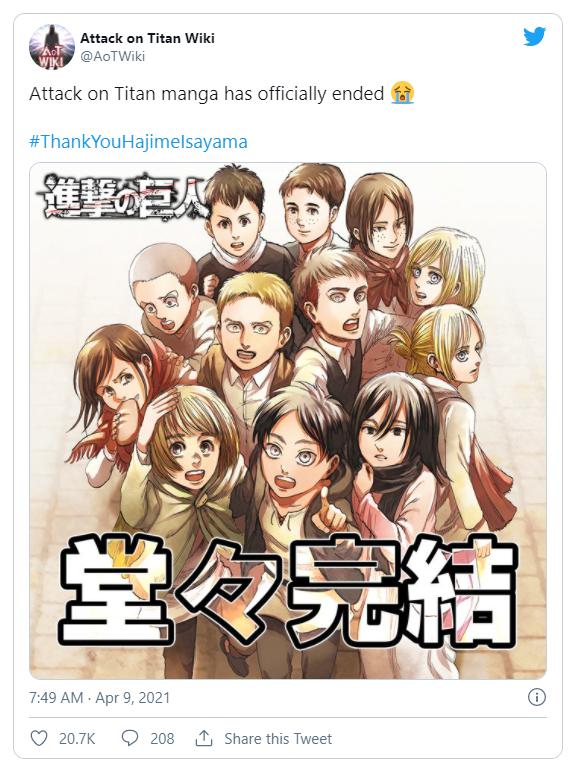The image size is (576, 771).
Task: Click the 20.7K likes count
Action: tap(77, 739)
